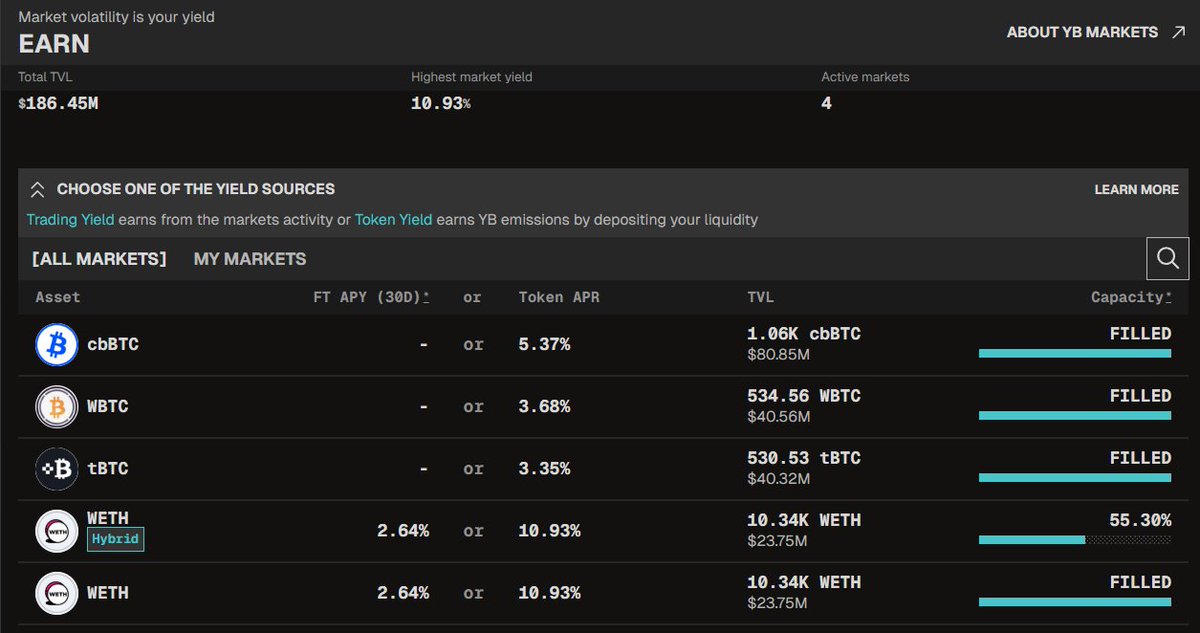Click the $40.32M TVL amount
1200x633 pixels.
pos(778,478)
